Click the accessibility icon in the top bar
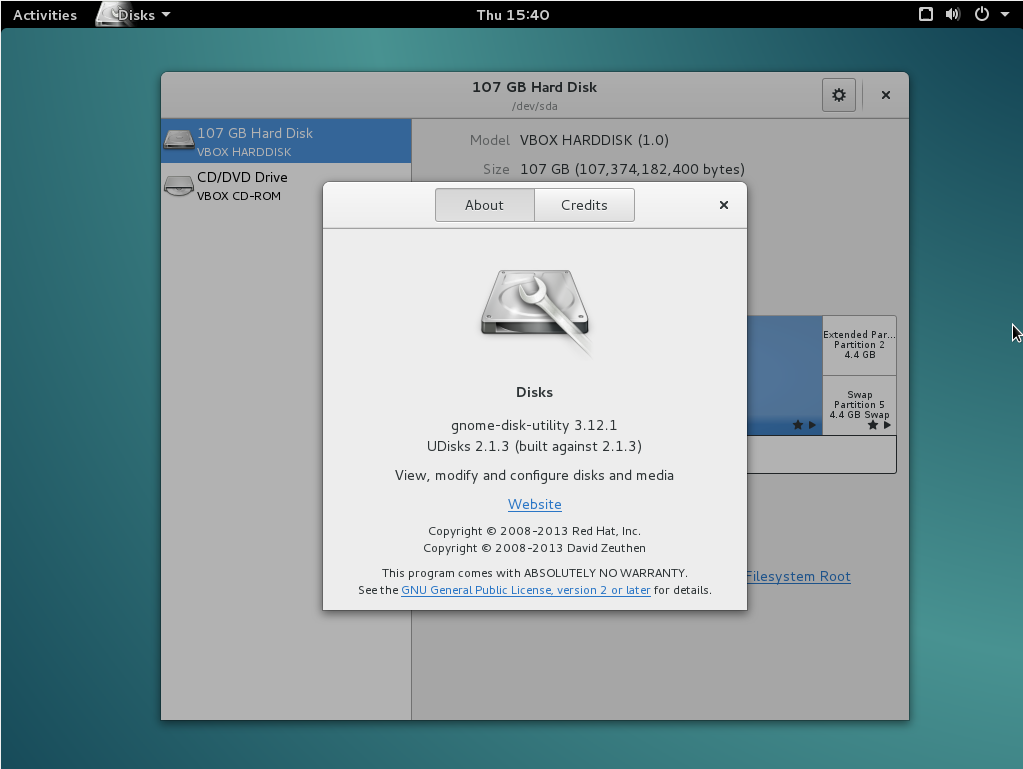 [x=926, y=14]
